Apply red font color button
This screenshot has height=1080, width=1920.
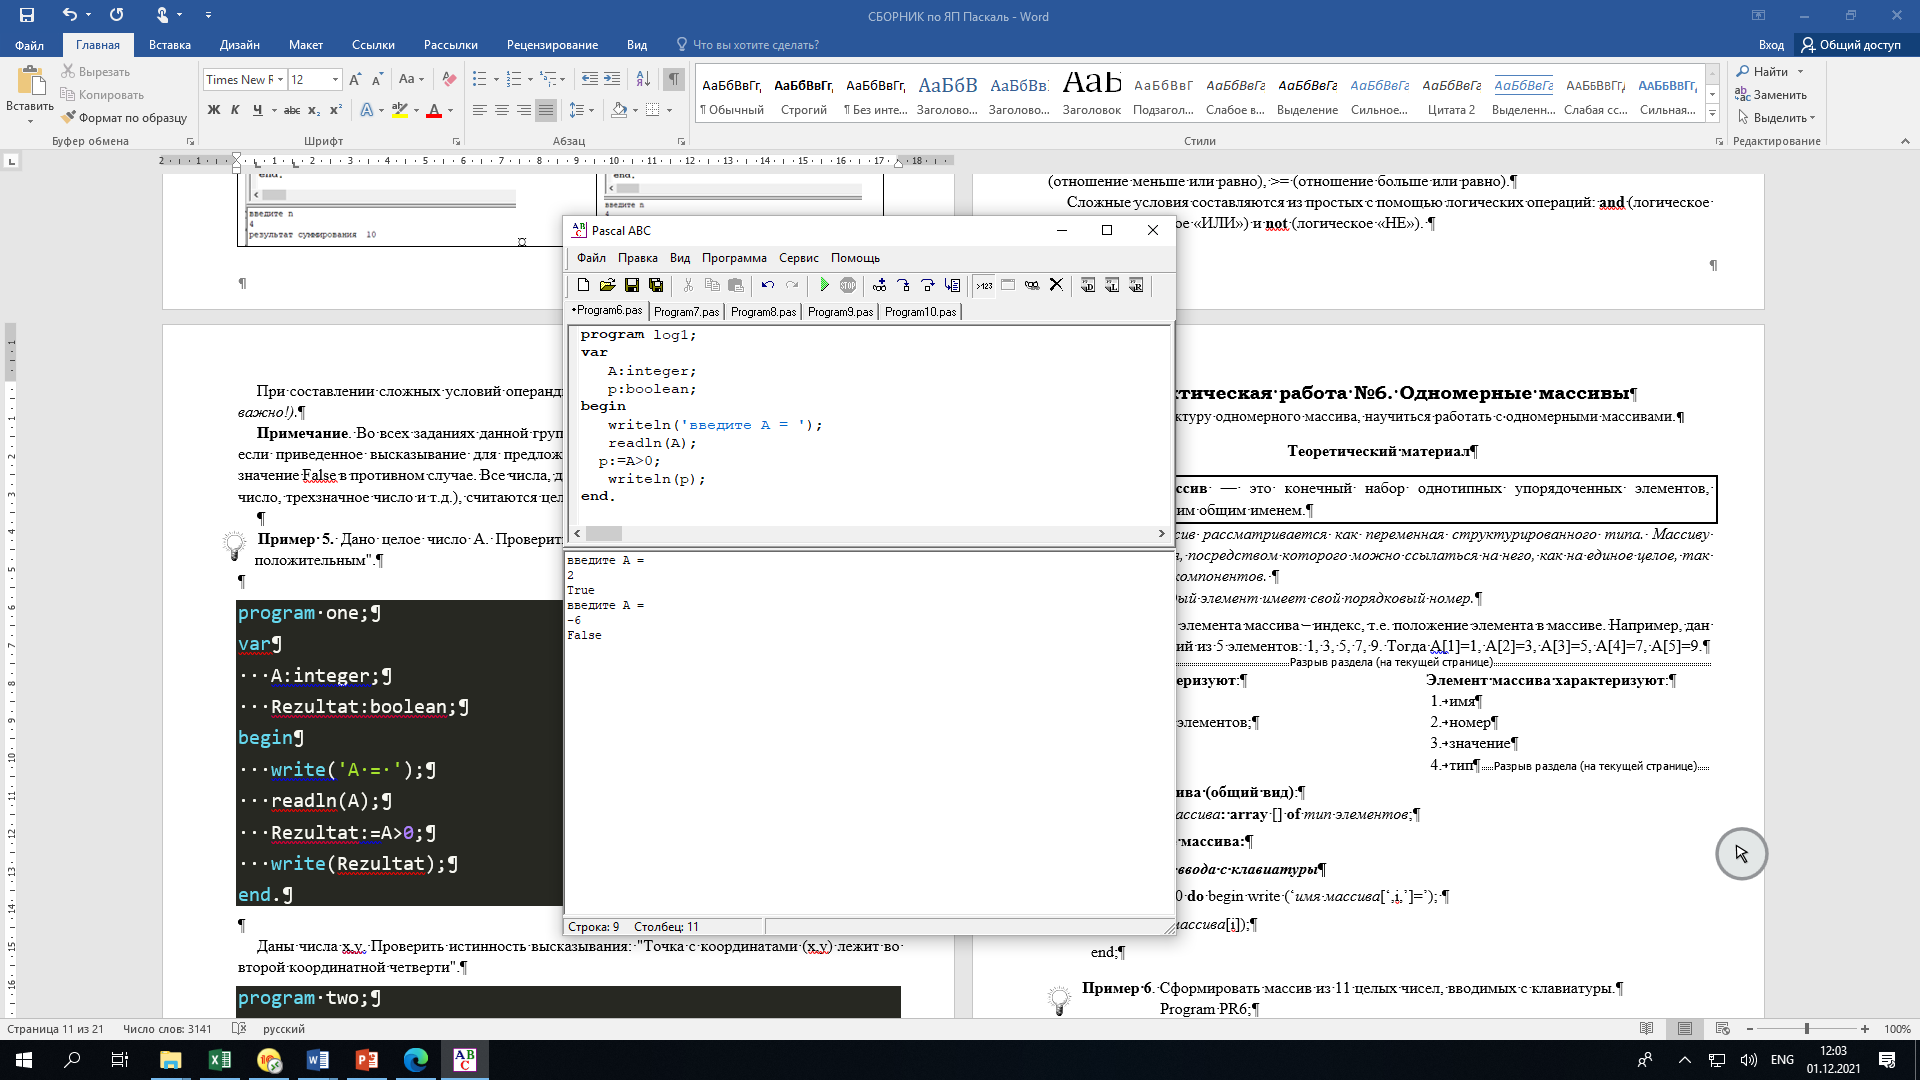click(434, 110)
